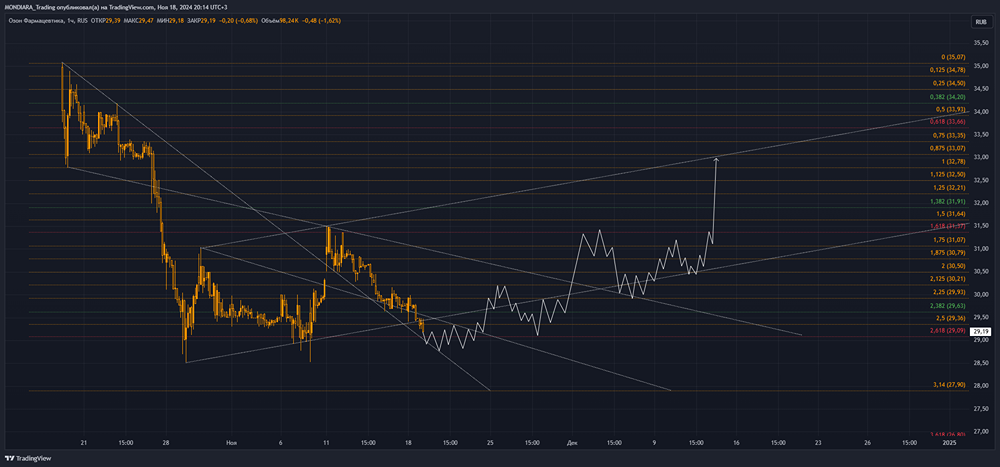Image resolution: width=1000 pixels, height=467 pixels.
Task: Click time axis label 16
Action: click(x=737, y=441)
